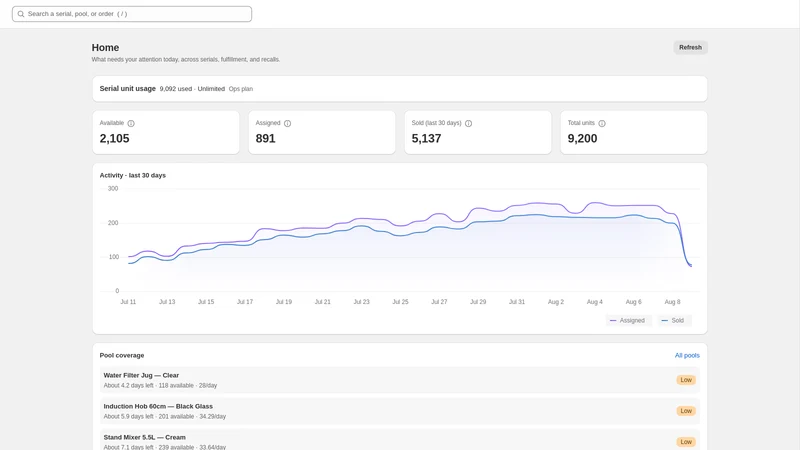Click the Low badge for Water Filter Jug
Viewport: 800px width, 450px height.
click(x=686, y=380)
